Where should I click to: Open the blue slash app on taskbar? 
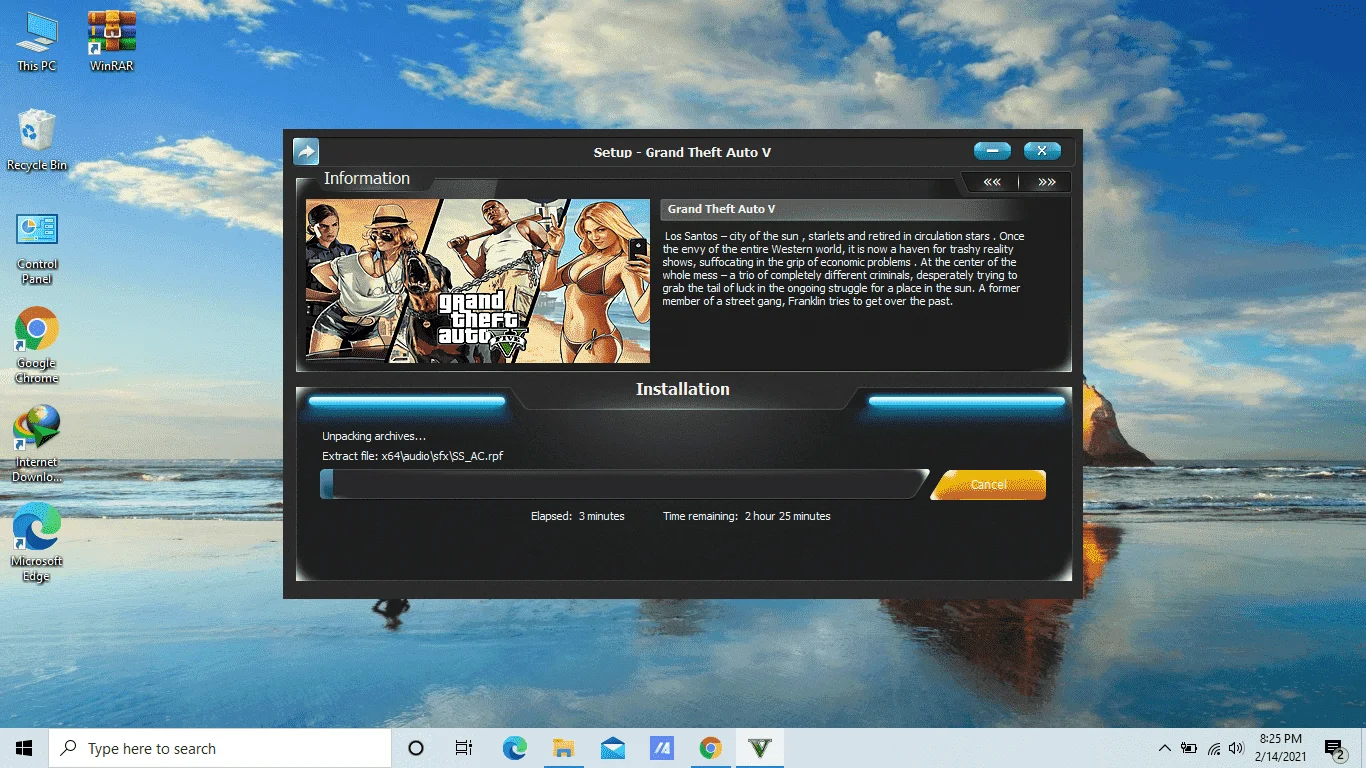tap(661, 748)
